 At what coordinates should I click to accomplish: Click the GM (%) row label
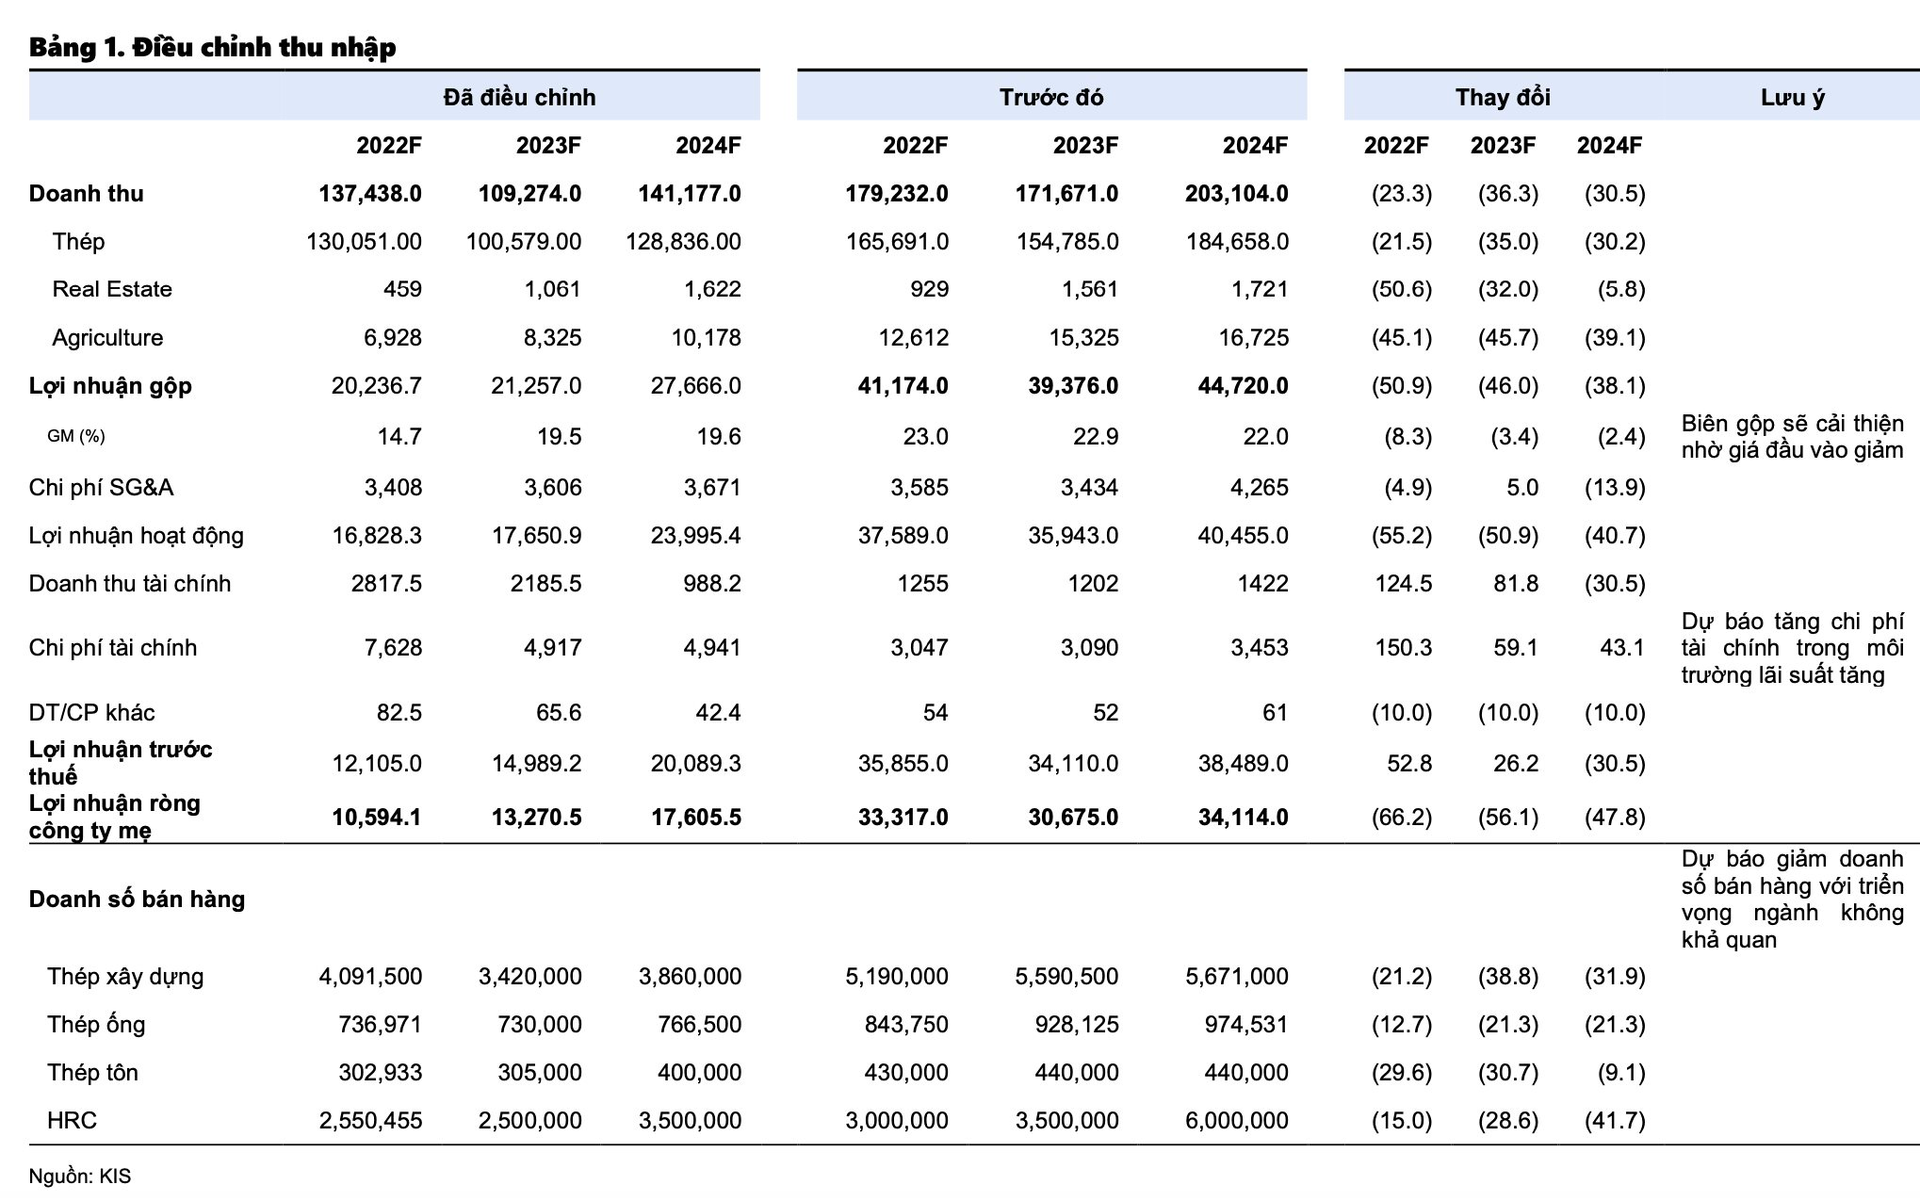point(76,436)
